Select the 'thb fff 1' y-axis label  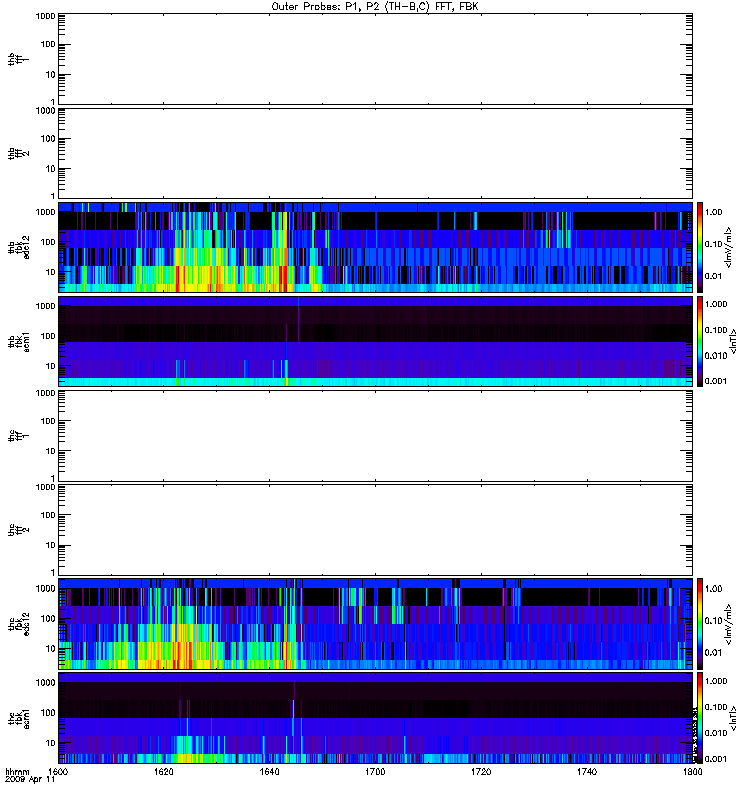(18, 60)
